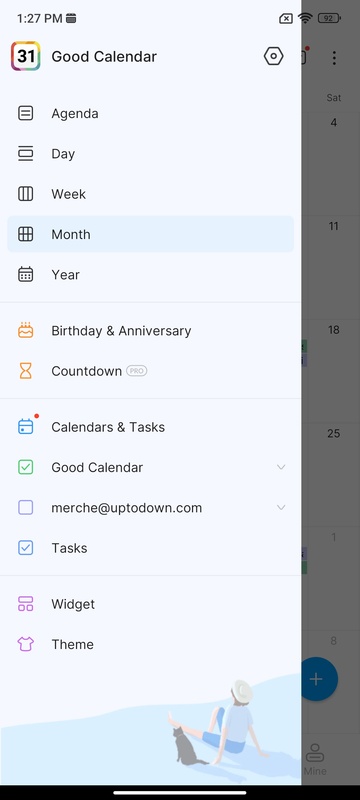Open settings via the hexagon icon
Screen dimensions: 360x800
[273, 56]
